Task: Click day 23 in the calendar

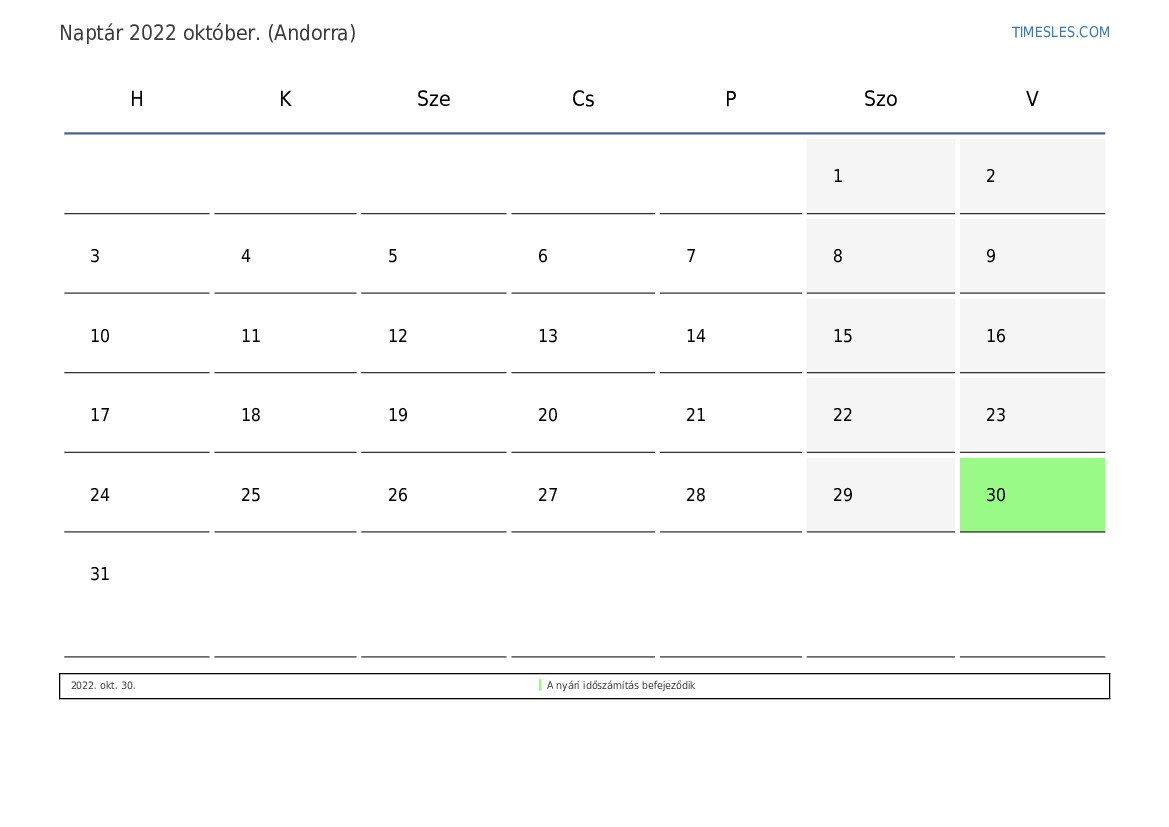Action: [x=1032, y=415]
